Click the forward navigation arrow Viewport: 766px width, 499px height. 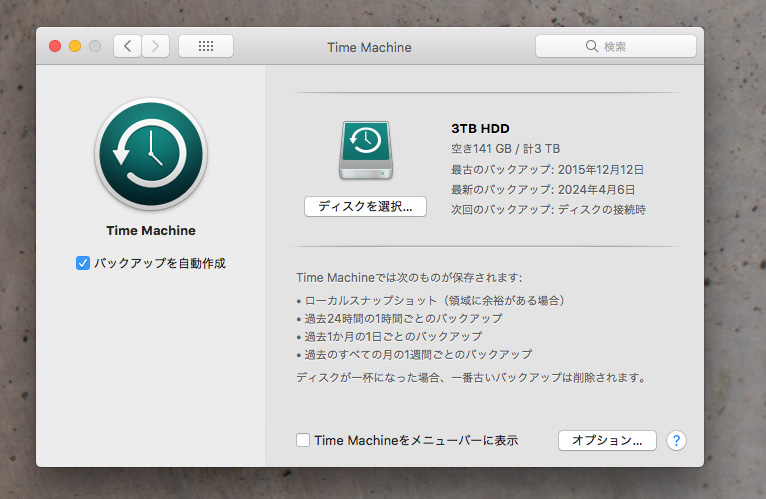[x=155, y=46]
